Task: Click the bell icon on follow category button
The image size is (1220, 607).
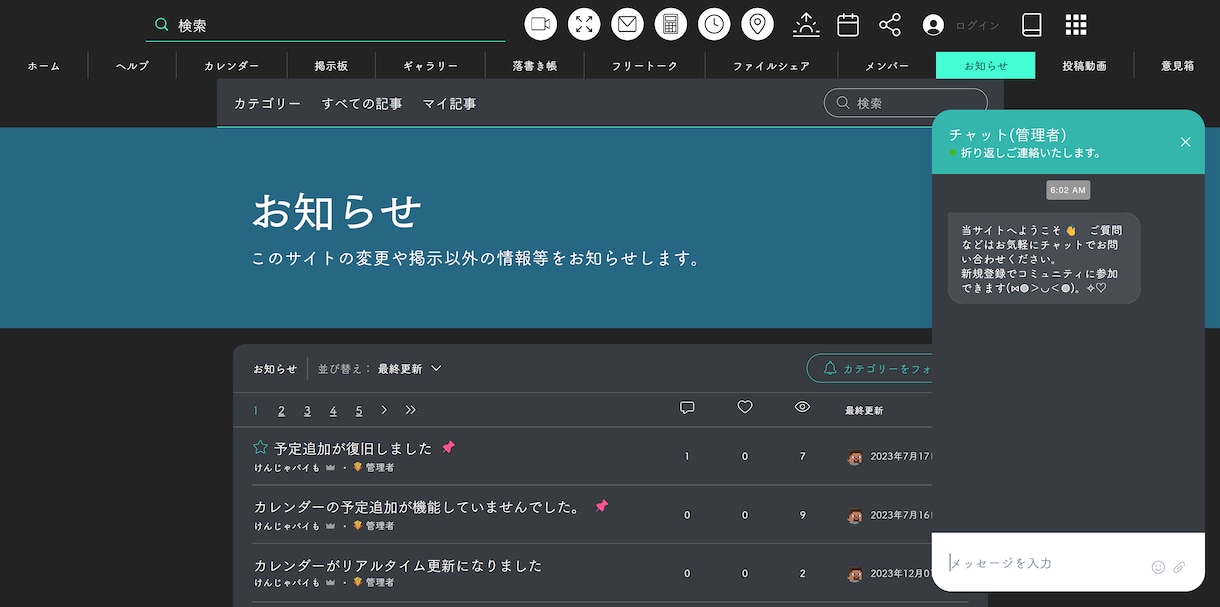Action: pos(830,368)
